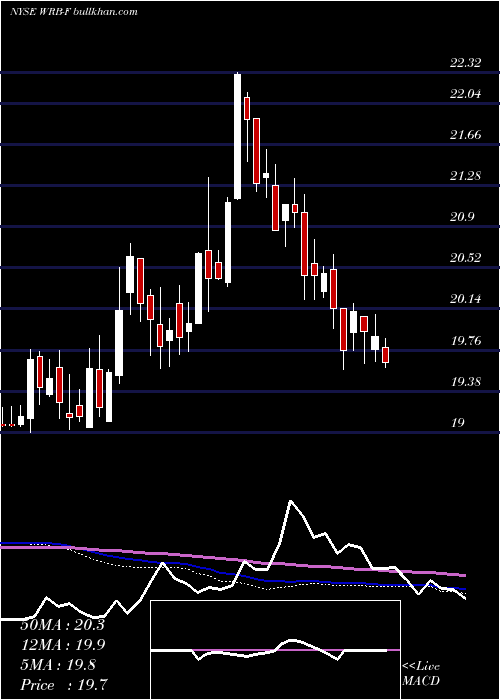This screenshot has height=700, width=500.
Task: Click the 20.52 price axis label
Action: pyautogui.click(x=465, y=258)
